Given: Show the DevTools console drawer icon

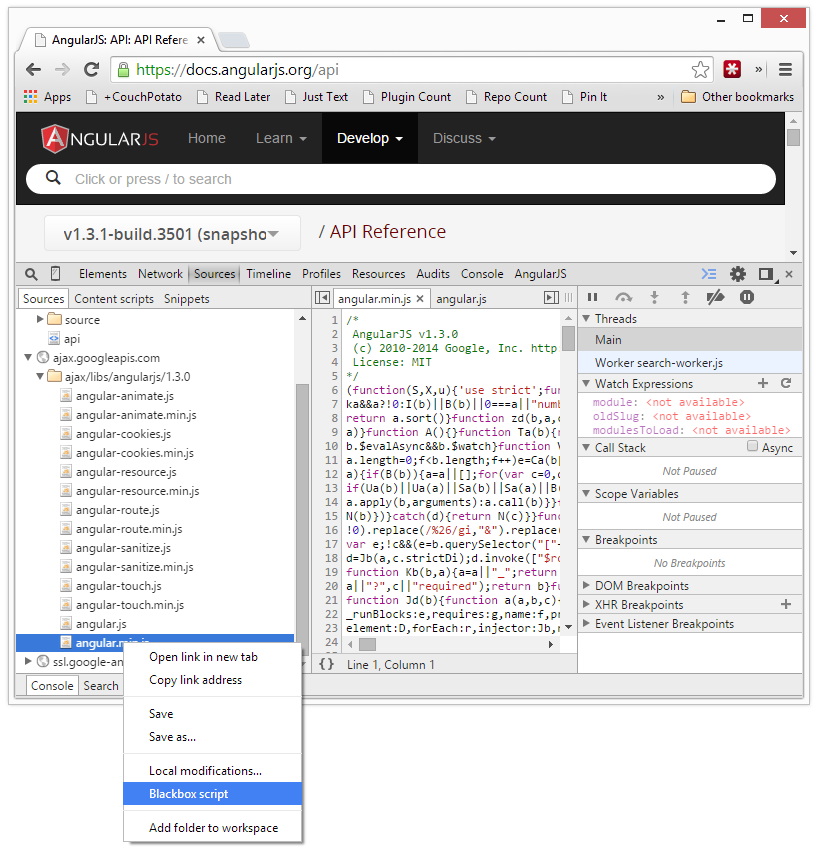Looking at the screenshot, I should click(x=709, y=274).
